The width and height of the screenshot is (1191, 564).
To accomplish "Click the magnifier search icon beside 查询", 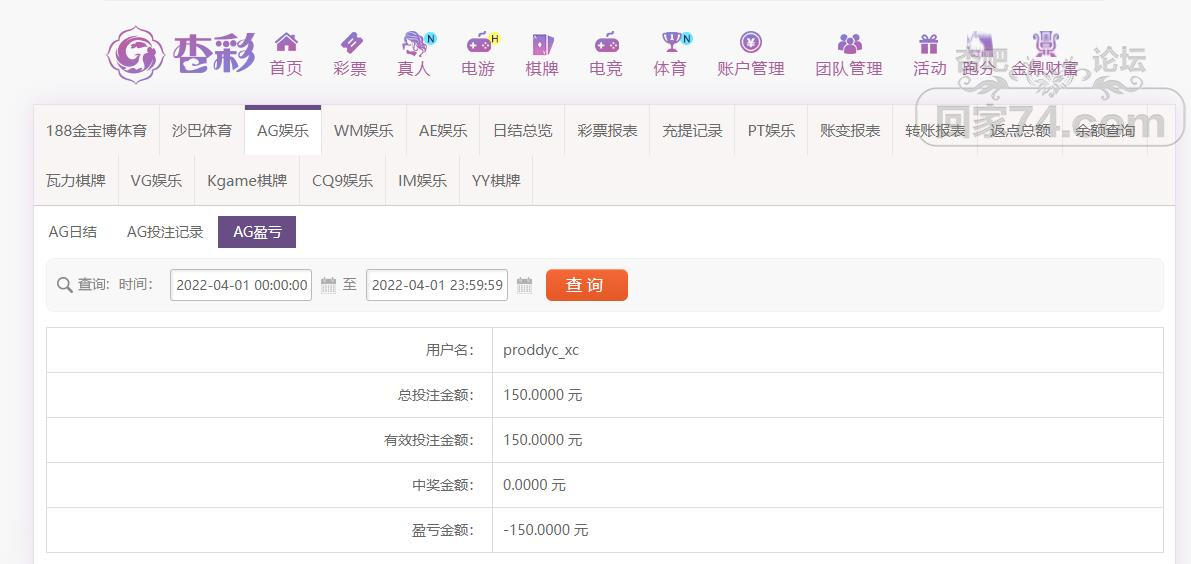I will 65,285.
